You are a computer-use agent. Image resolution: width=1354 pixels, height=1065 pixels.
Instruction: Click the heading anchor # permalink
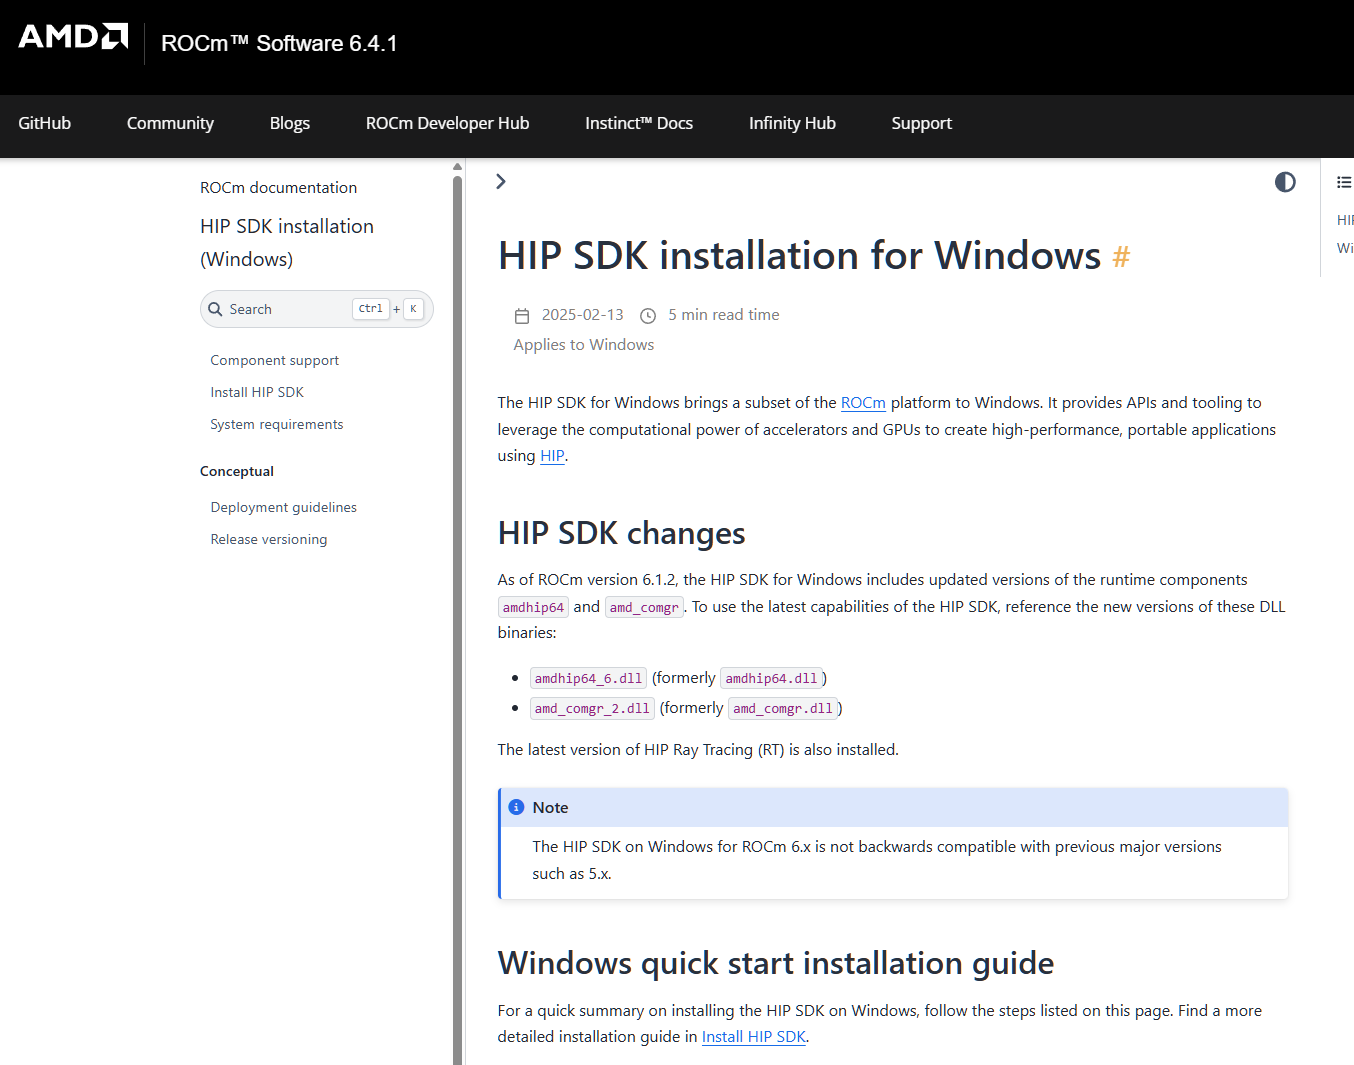tap(1121, 257)
